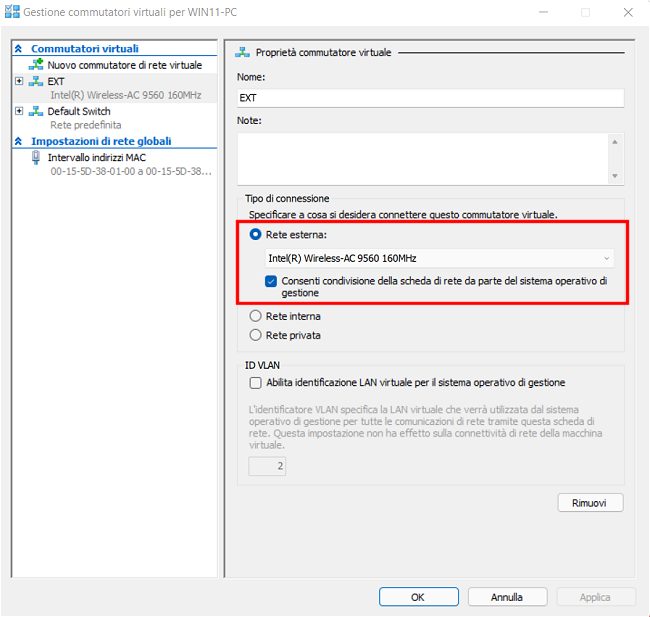Click the Applica button
This screenshot has width=650, height=617.
596,597
